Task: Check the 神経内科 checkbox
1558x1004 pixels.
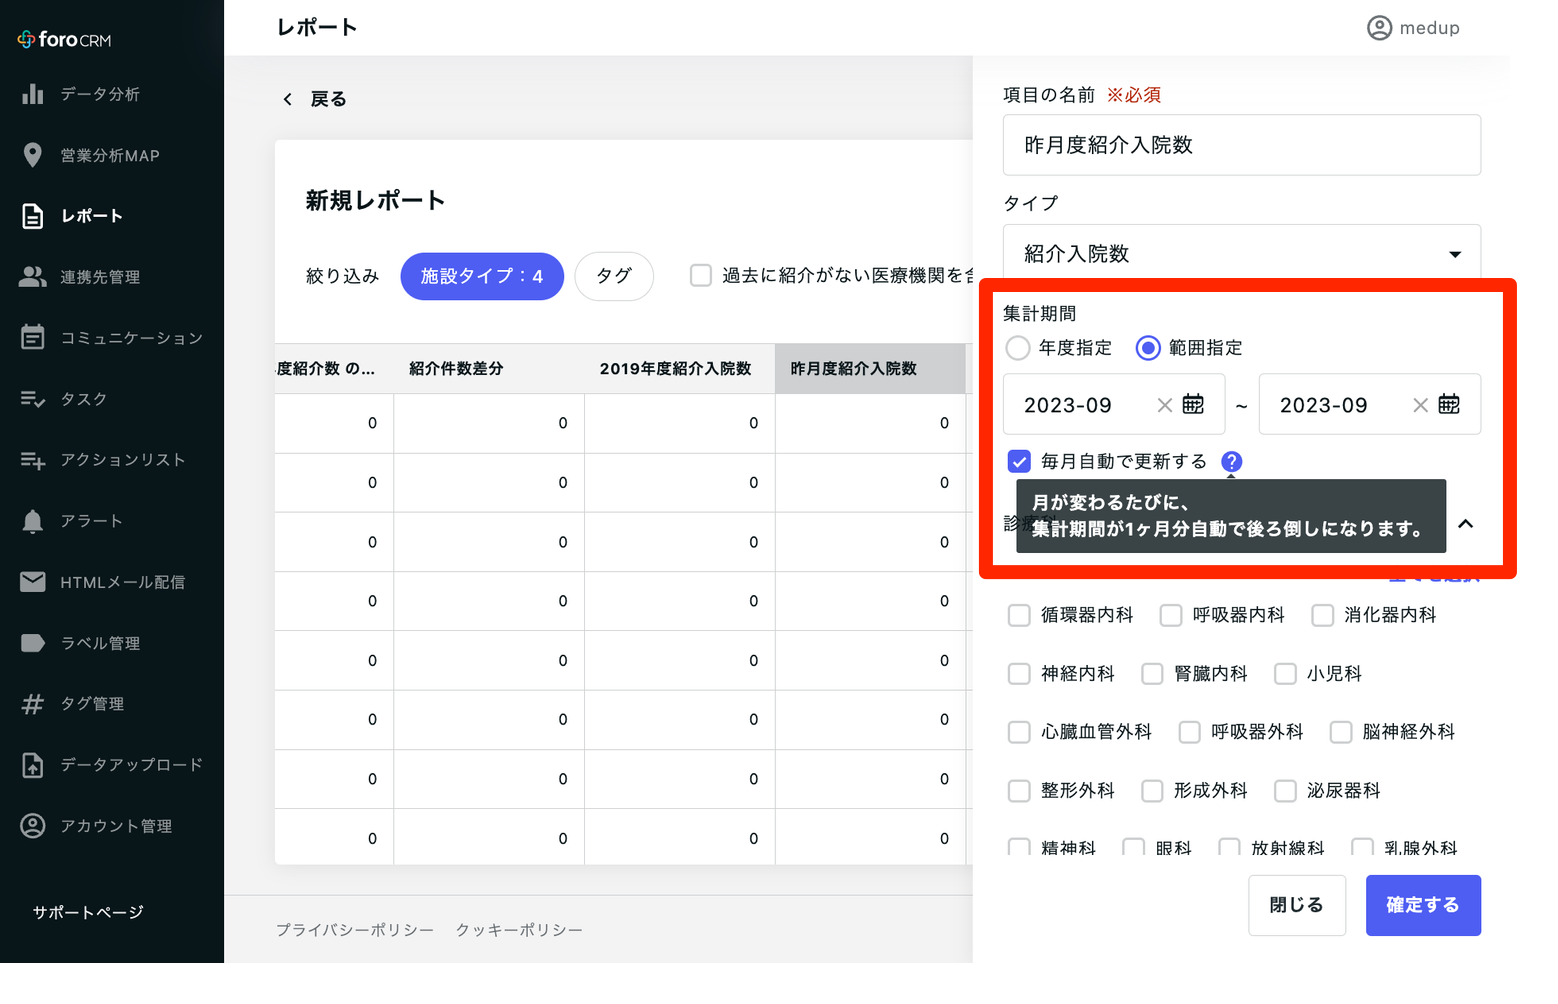Action: (1019, 674)
